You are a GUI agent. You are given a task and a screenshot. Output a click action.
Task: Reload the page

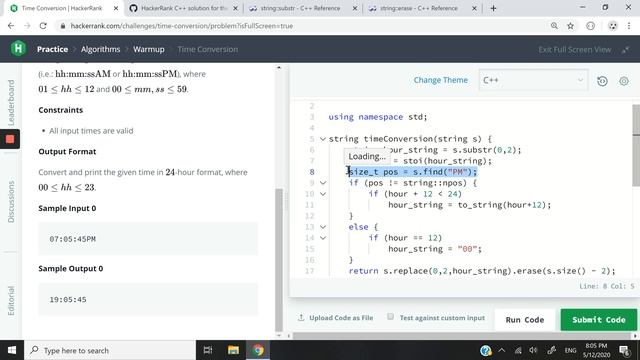(43, 26)
